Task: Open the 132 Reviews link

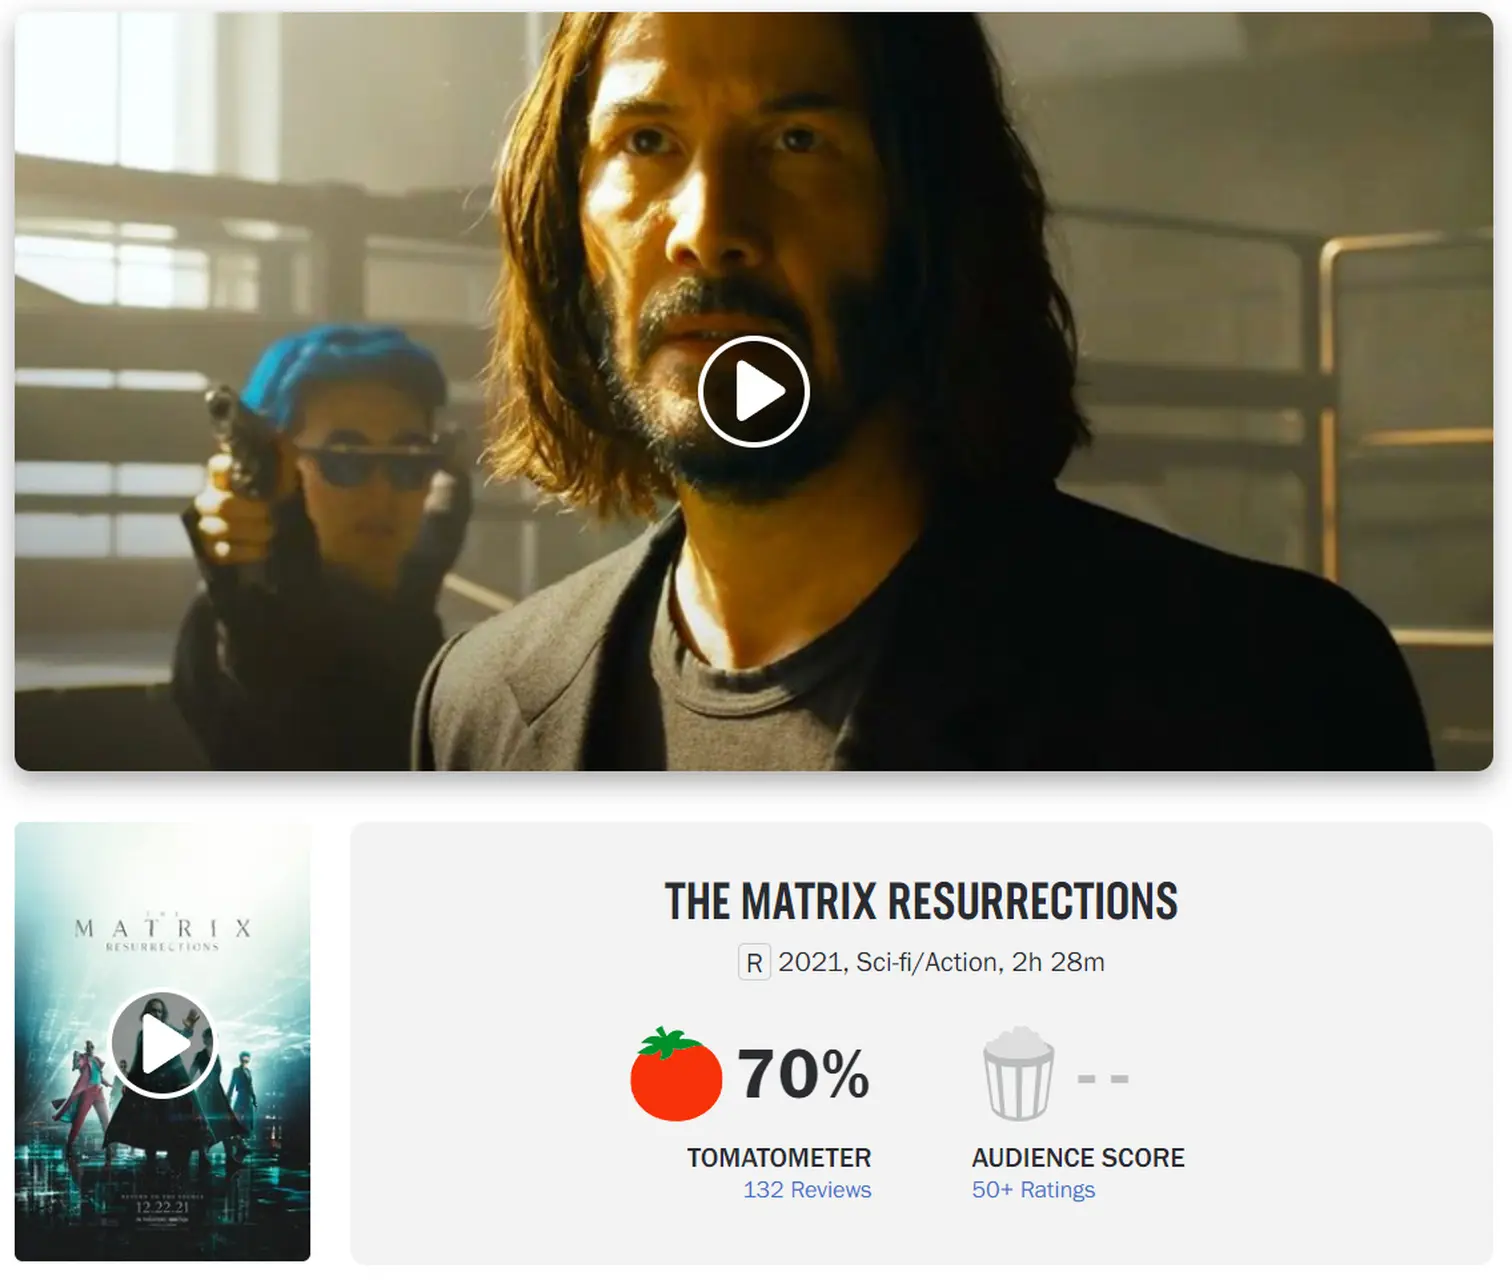Action: [807, 1190]
